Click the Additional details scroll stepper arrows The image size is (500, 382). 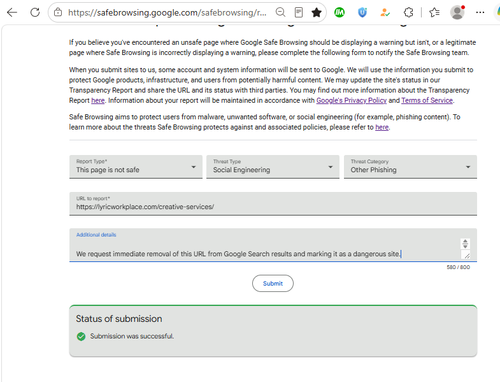coord(465,244)
